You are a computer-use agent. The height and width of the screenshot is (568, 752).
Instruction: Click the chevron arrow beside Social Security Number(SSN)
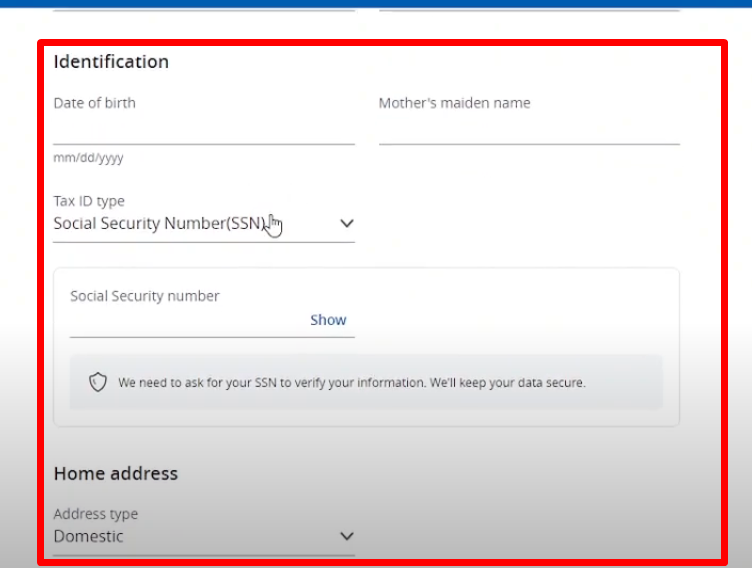(x=347, y=223)
